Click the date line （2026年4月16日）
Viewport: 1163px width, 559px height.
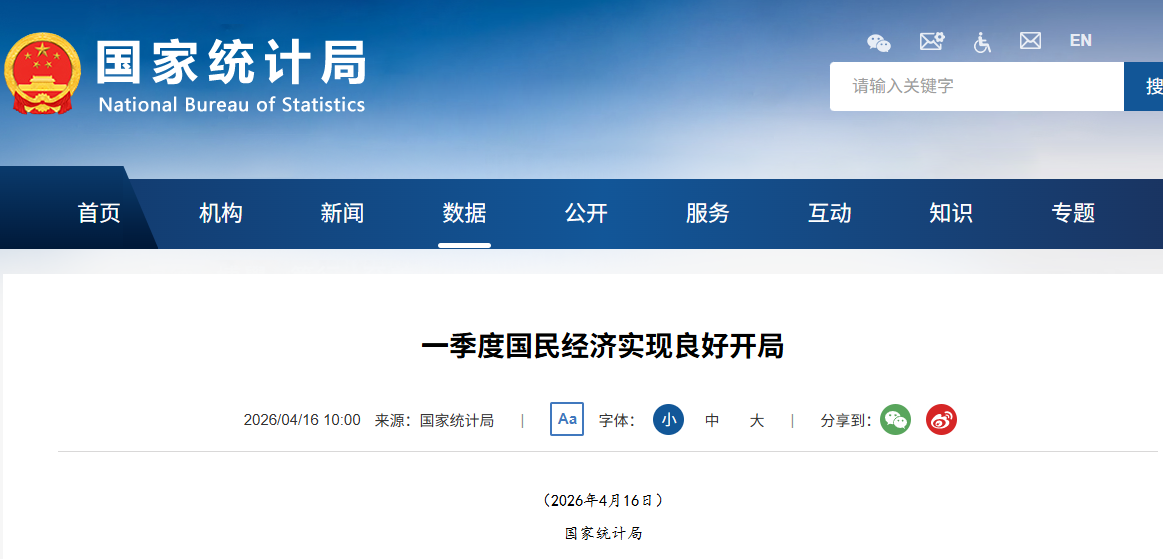coord(602,500)
